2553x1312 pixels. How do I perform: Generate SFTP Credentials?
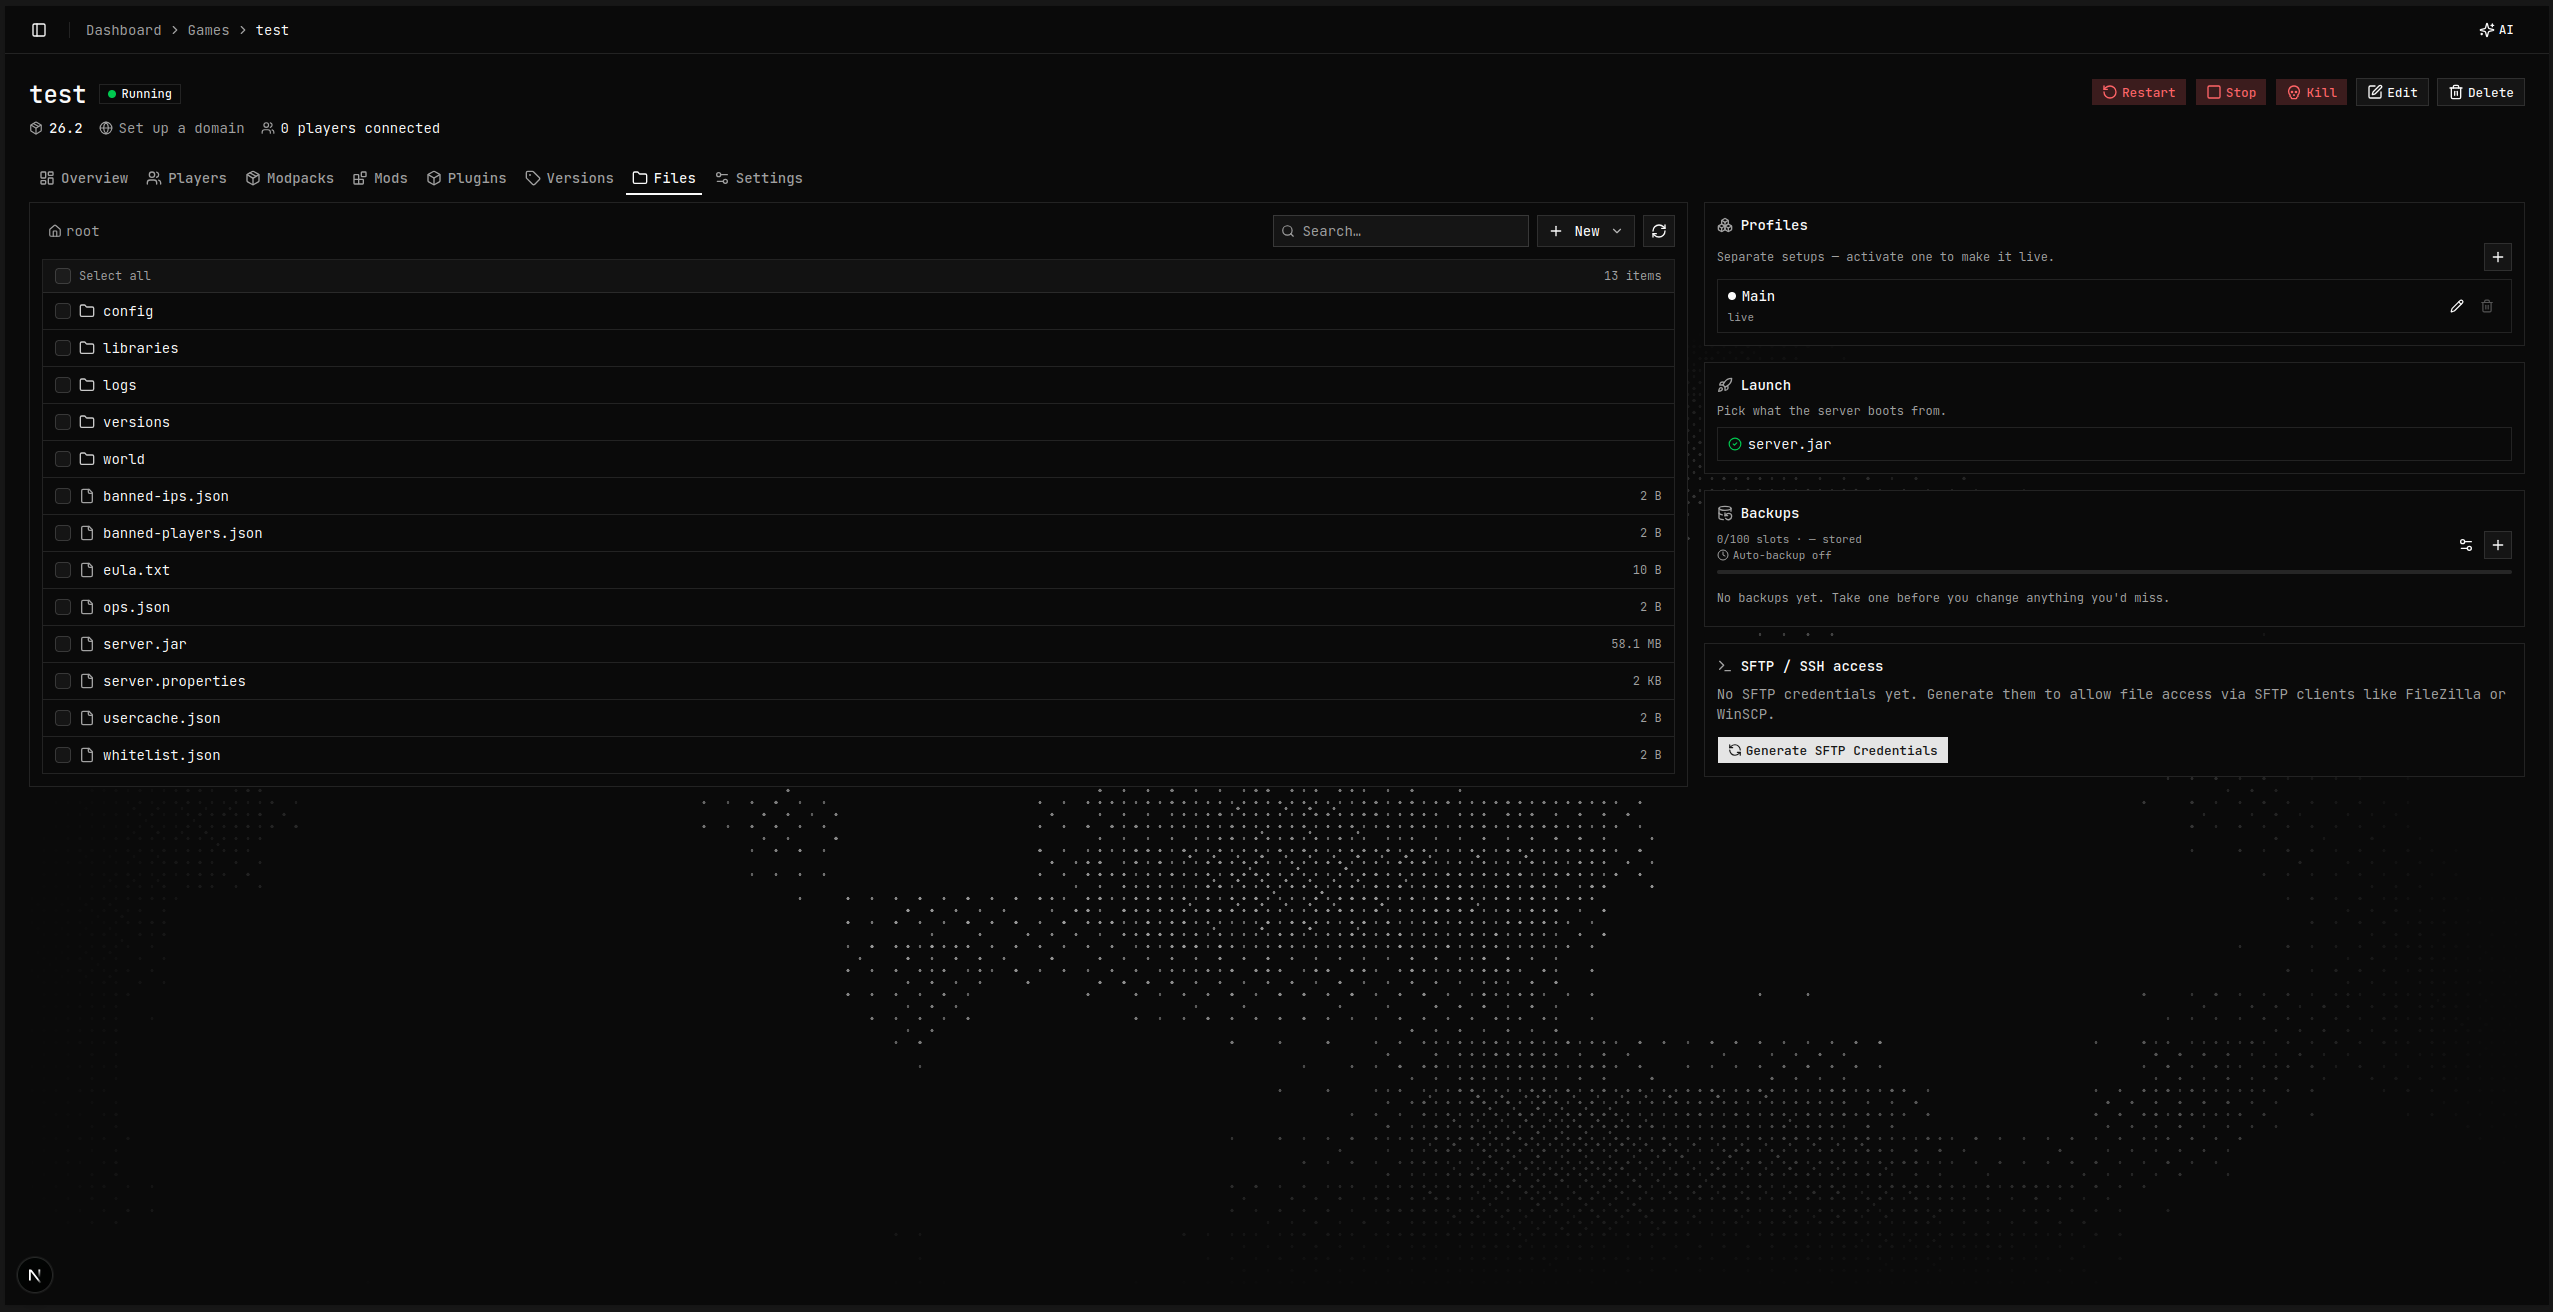click(x=1832, y=750)
